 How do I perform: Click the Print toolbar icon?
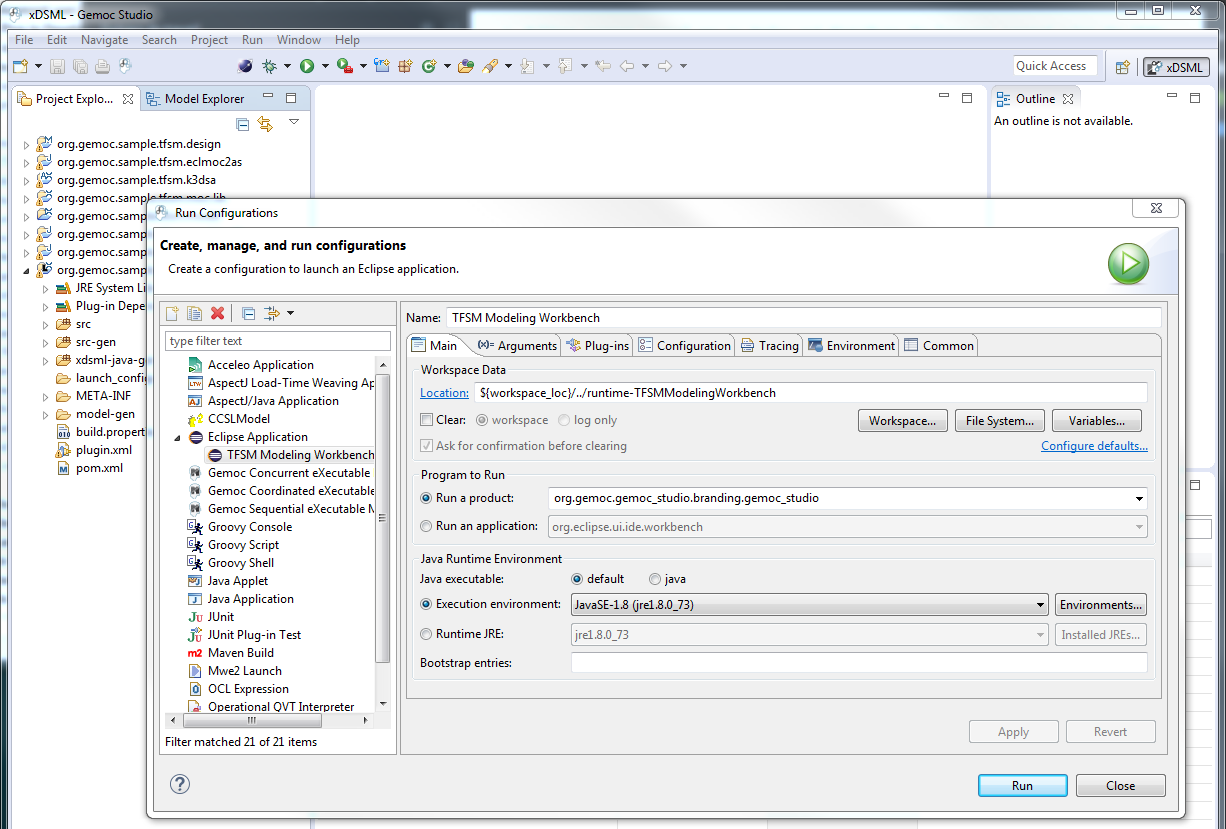pyautogui.click(x=102, y=64)
